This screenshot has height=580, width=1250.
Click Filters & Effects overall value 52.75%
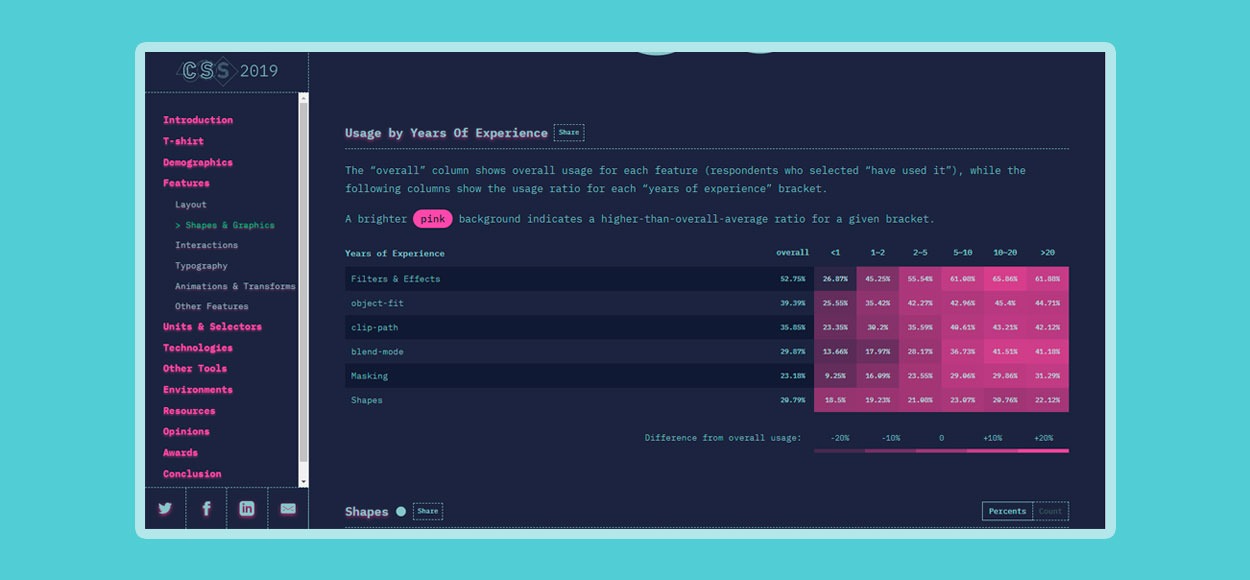(x=793, y=279)
